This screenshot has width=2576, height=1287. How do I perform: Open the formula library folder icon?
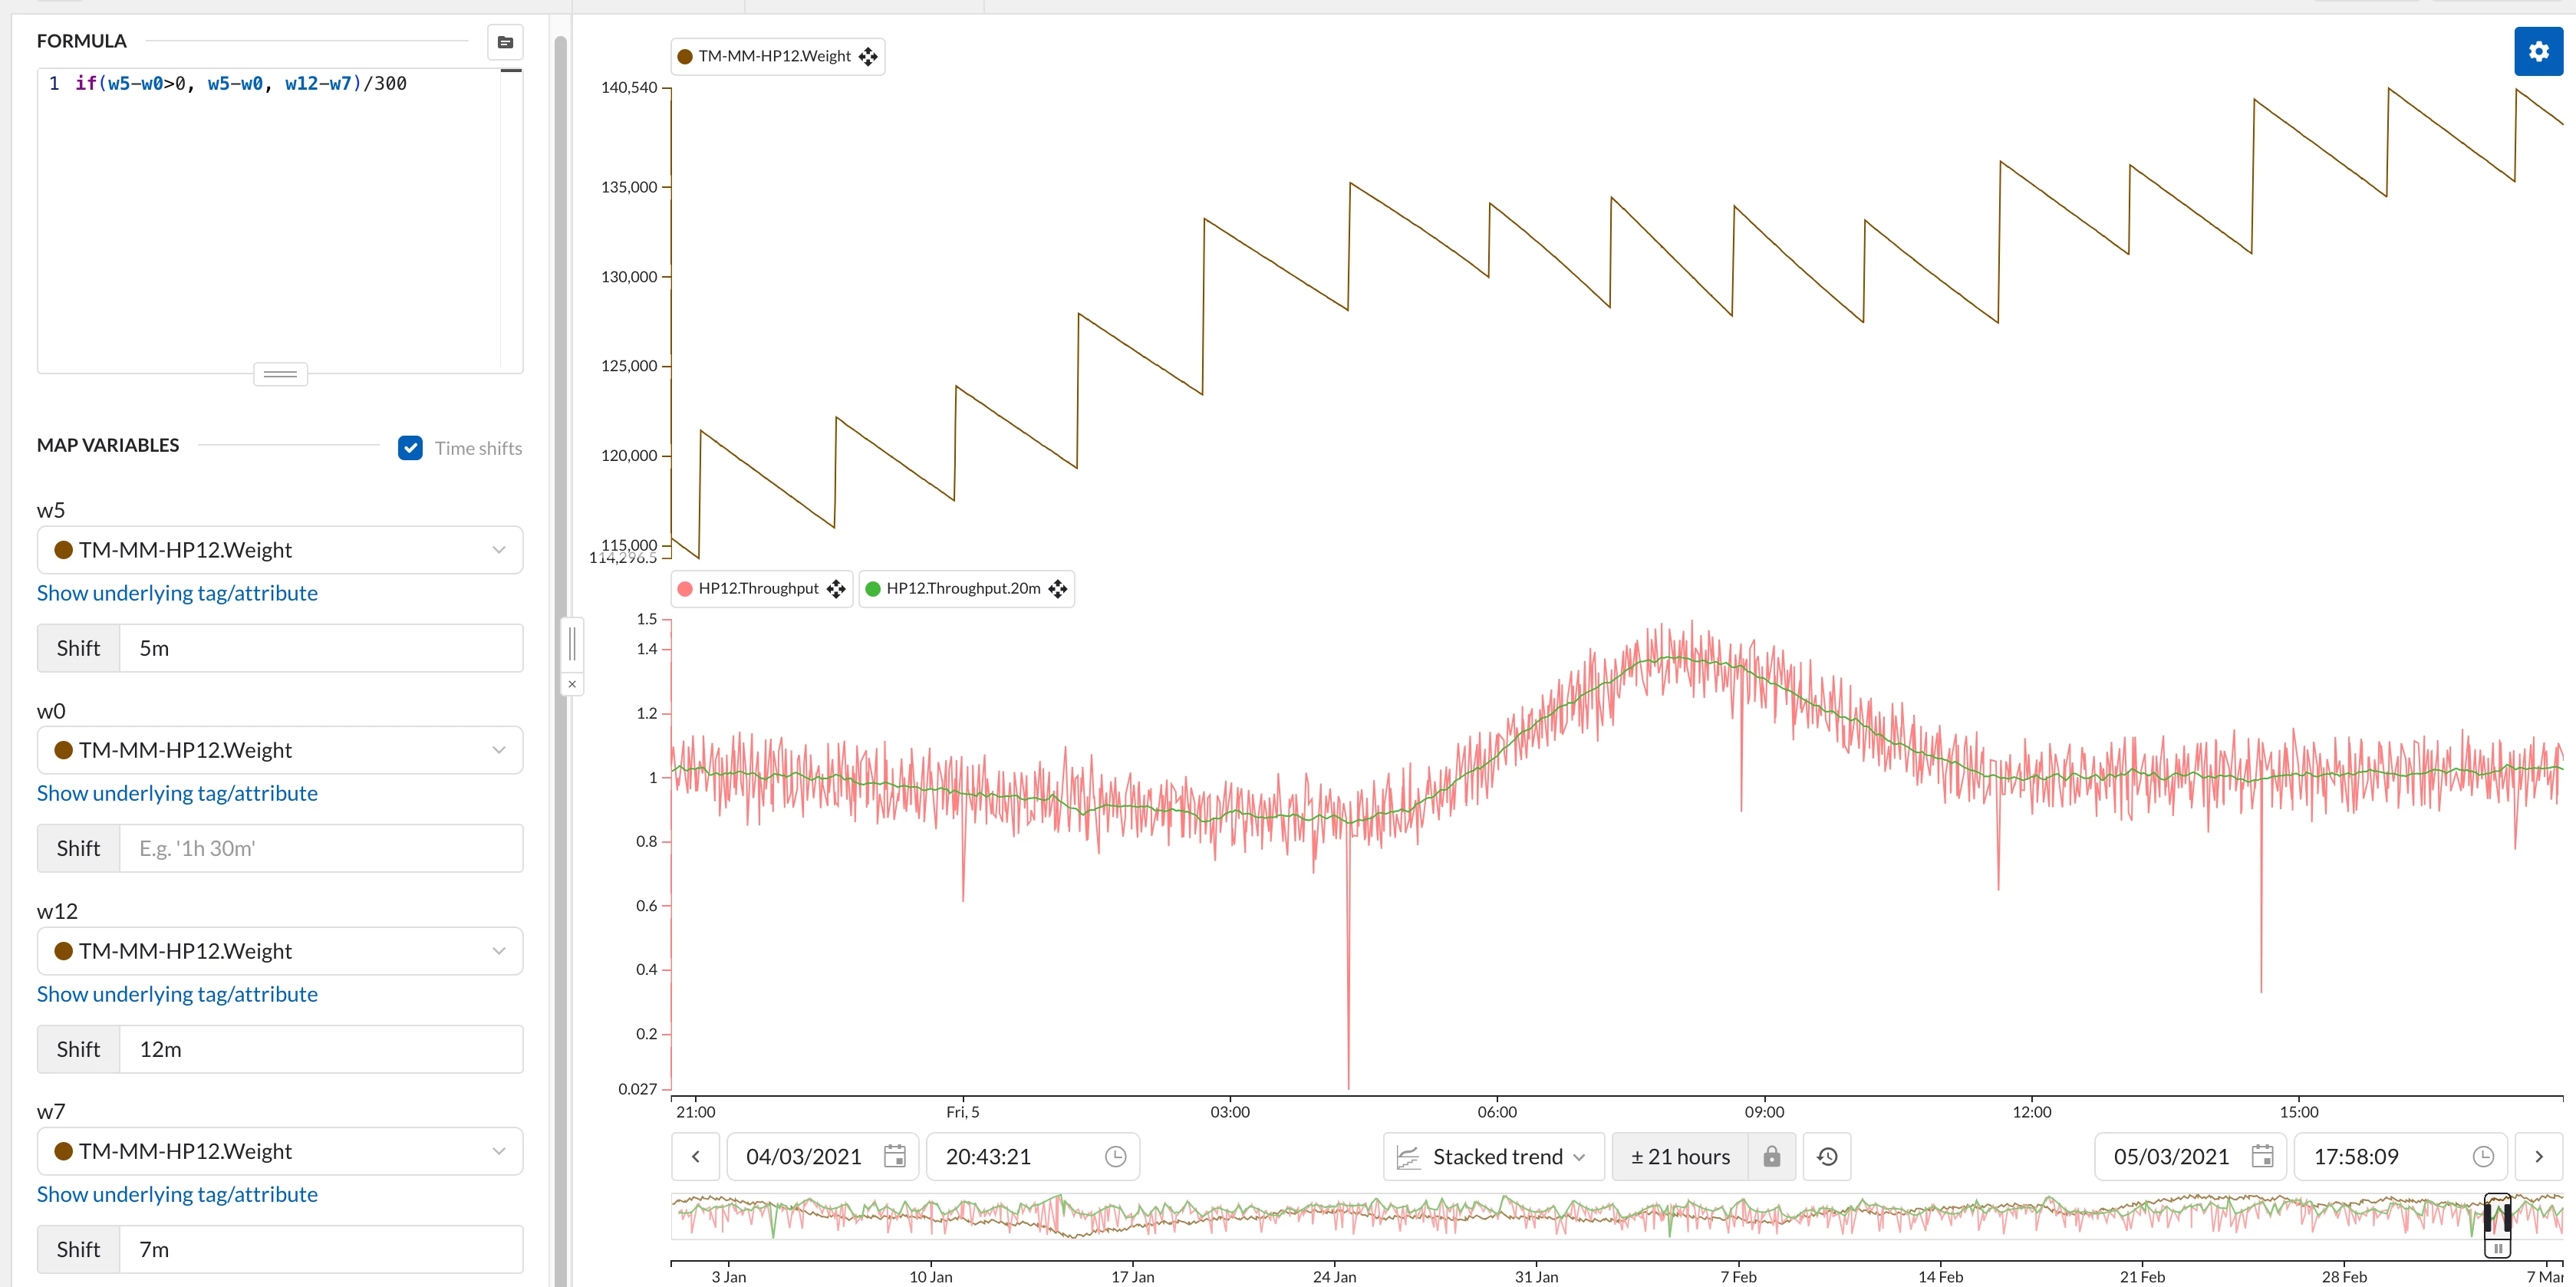click(505, 42)
